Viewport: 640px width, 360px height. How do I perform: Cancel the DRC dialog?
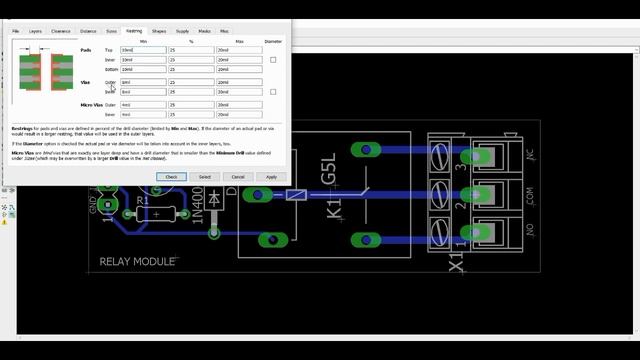coord(238,177)
